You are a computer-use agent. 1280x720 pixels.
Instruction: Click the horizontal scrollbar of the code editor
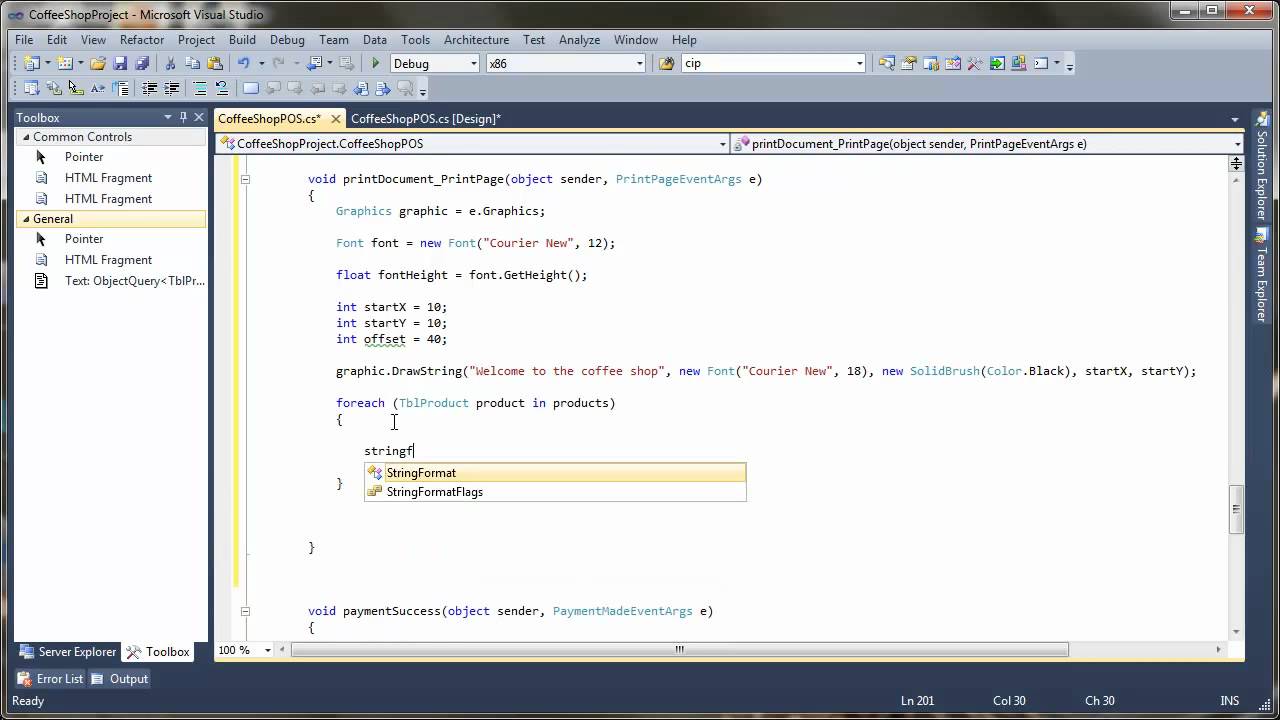point(680,650)
